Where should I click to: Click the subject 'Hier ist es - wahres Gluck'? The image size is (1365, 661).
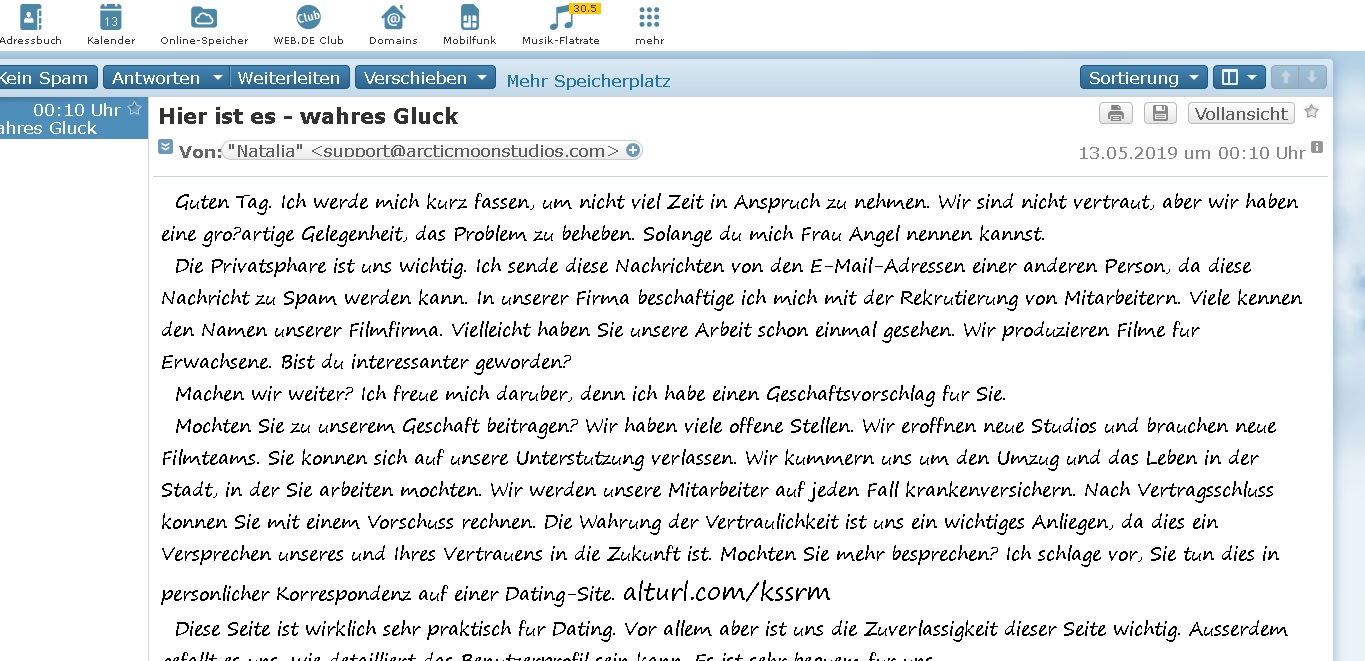[308, 116]
